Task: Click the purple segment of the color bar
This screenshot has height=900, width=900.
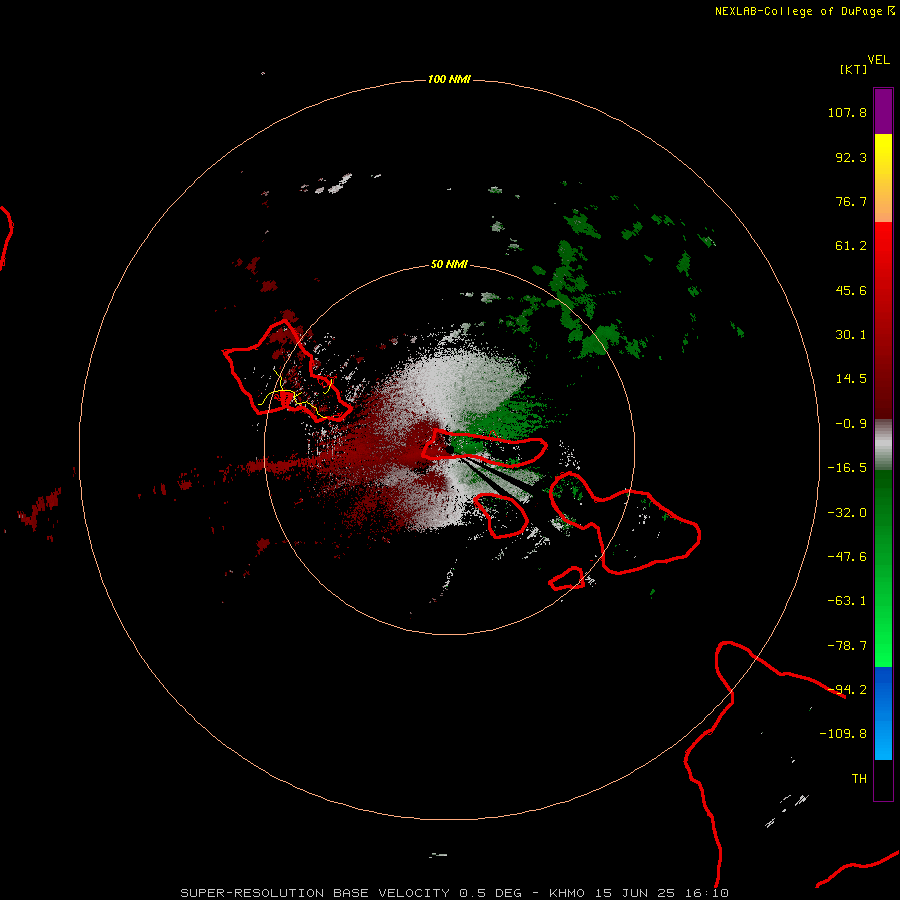Action: pyautogui.click(x=883, y=111)
